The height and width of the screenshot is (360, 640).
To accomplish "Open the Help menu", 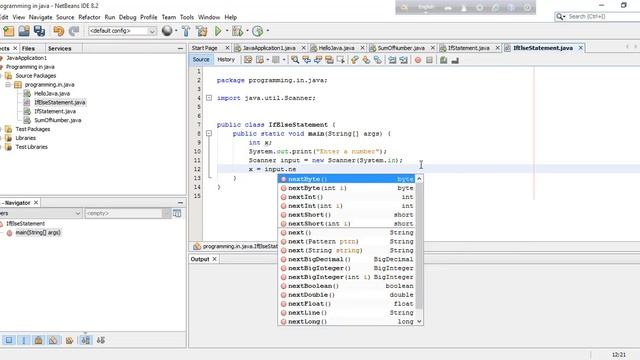I will click(231, 17).
